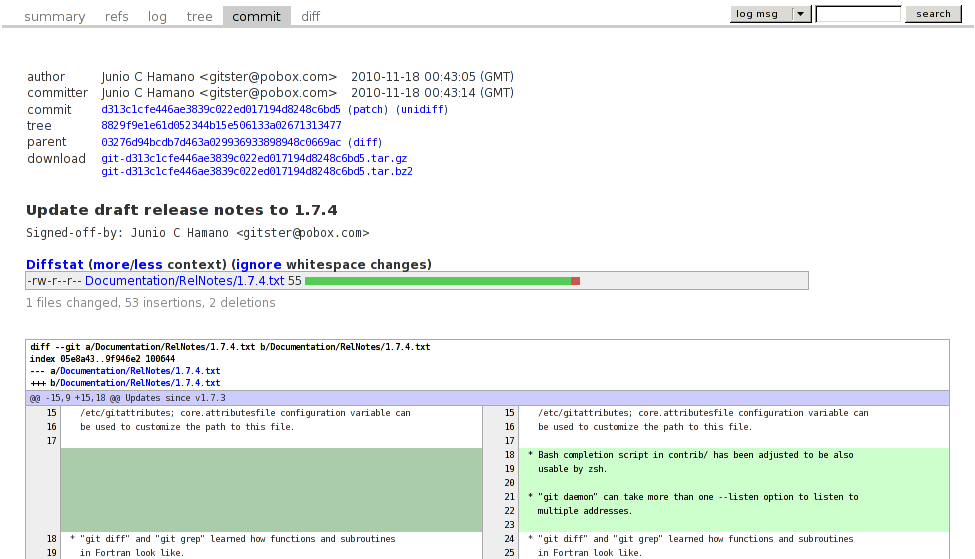The width and height of the screenshot is (975, 559).
Task: Open the Diffstat link
Action: (55, 265)
